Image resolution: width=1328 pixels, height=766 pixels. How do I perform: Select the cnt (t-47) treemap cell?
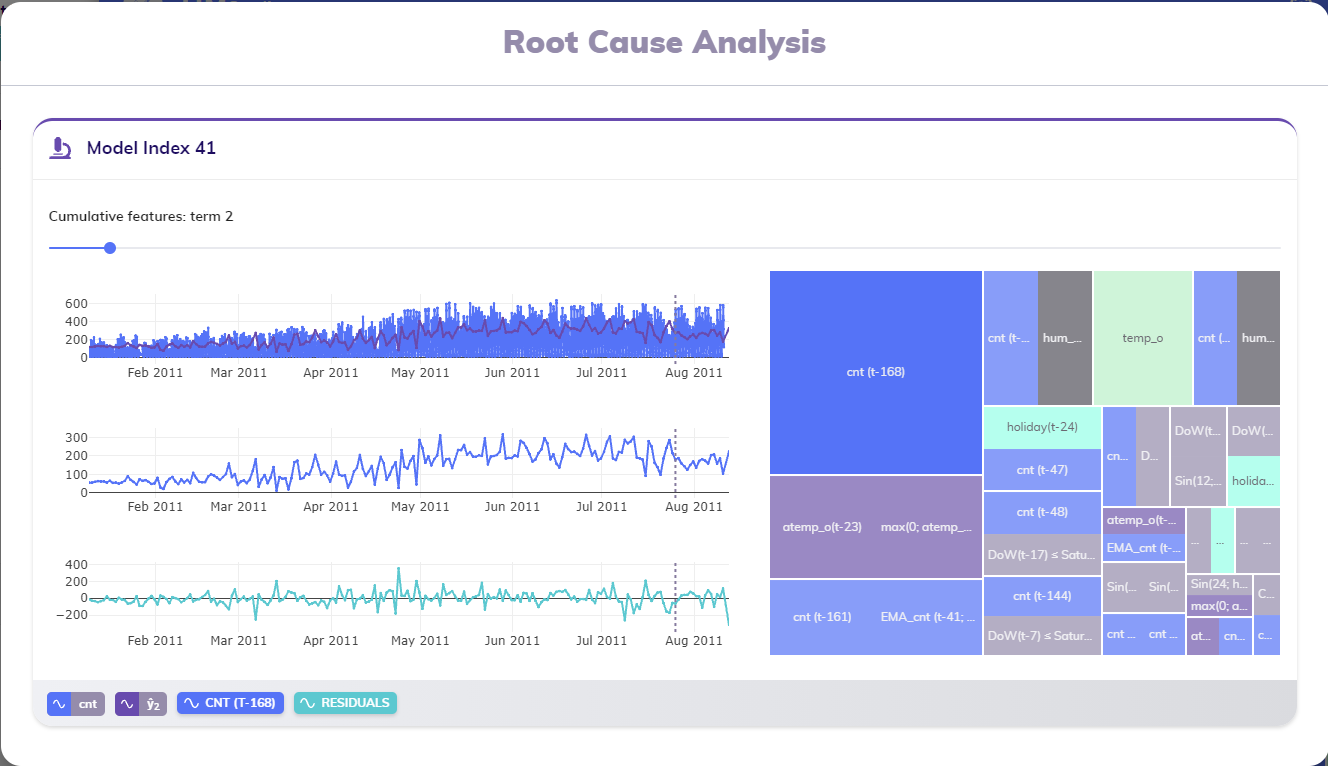pos(1042,469)
